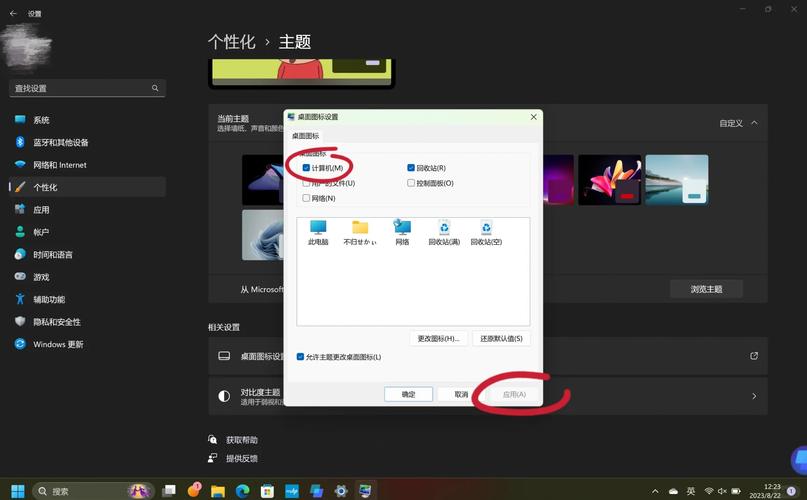
Task: Open the Windows Start menu
Action: point(18,491)
